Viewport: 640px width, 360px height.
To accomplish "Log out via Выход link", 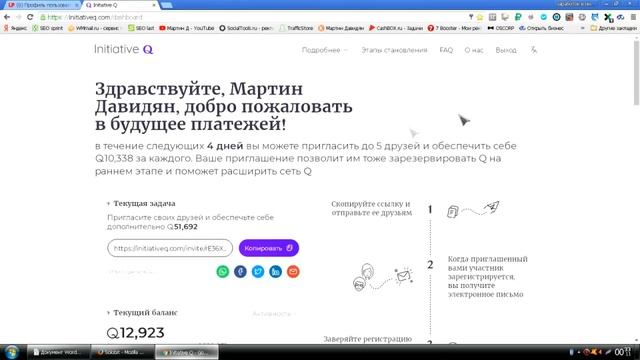I will tap(506, 50).
